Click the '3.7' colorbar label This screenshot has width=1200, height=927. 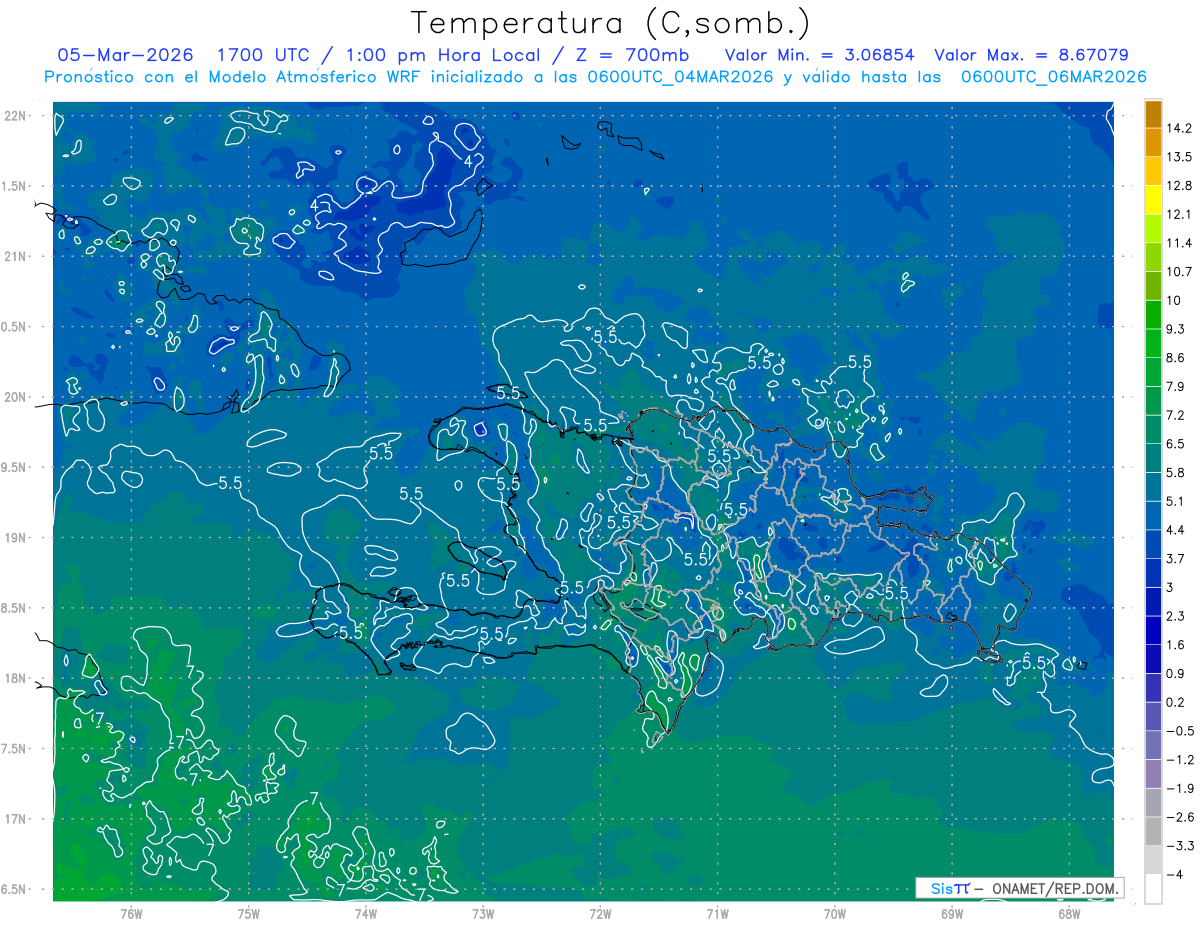[x=1175, y=558]
